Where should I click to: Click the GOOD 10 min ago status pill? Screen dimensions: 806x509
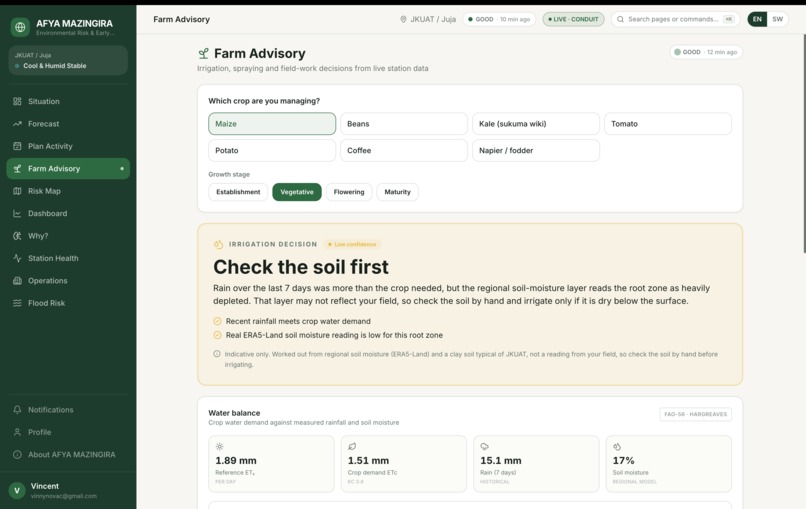click(499, 19)
